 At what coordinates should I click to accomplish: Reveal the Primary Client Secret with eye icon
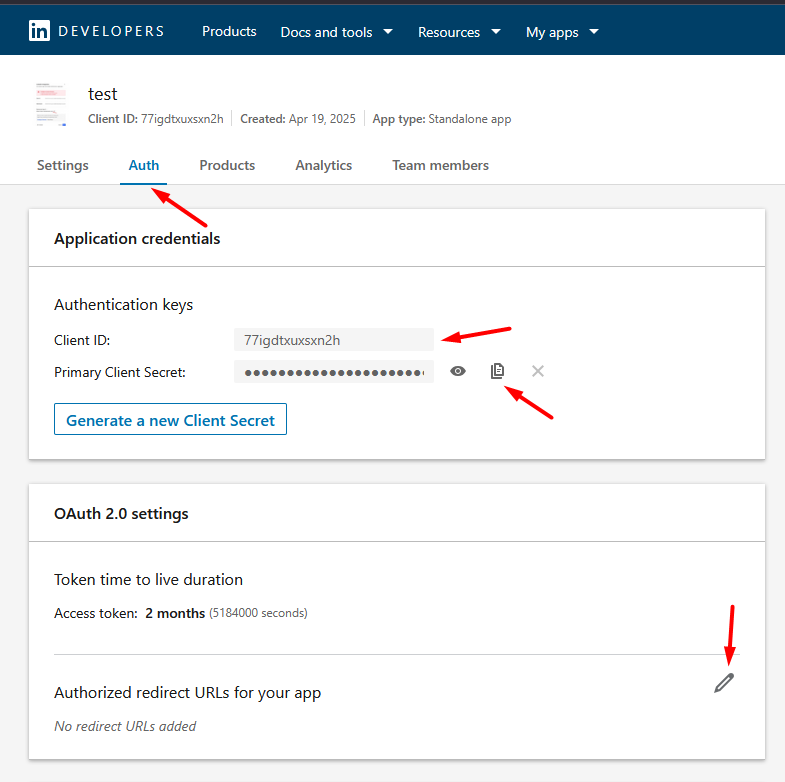click(x=458, y=371)
